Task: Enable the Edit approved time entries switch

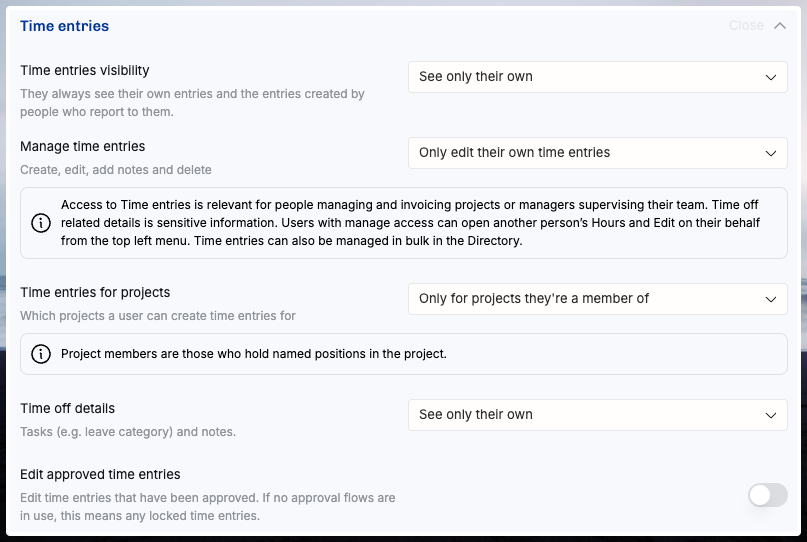Action: 767,495
